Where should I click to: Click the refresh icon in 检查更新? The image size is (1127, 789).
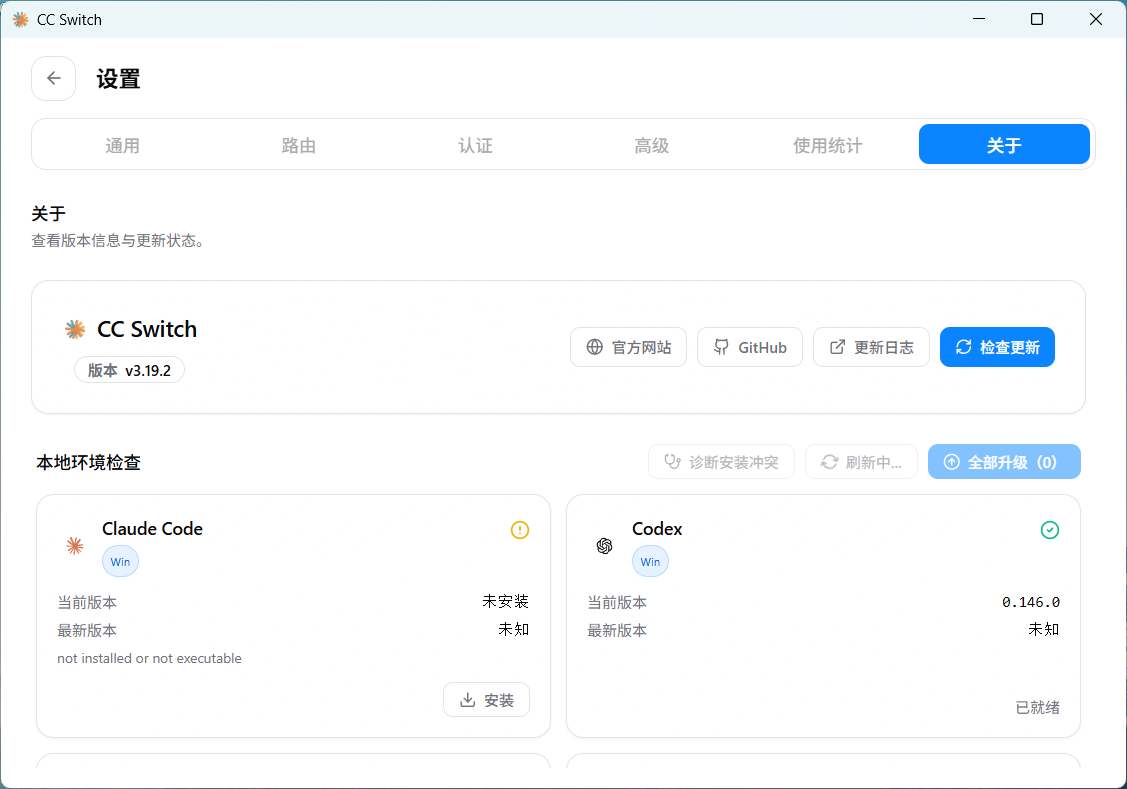coord(963,347)
